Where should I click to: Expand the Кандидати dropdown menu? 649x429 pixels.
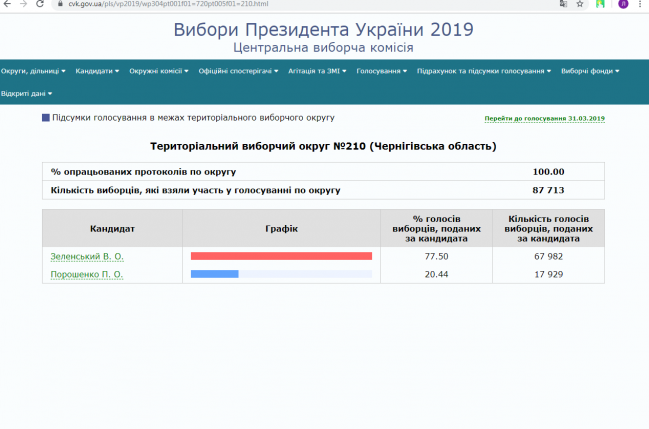click(97, 71)
